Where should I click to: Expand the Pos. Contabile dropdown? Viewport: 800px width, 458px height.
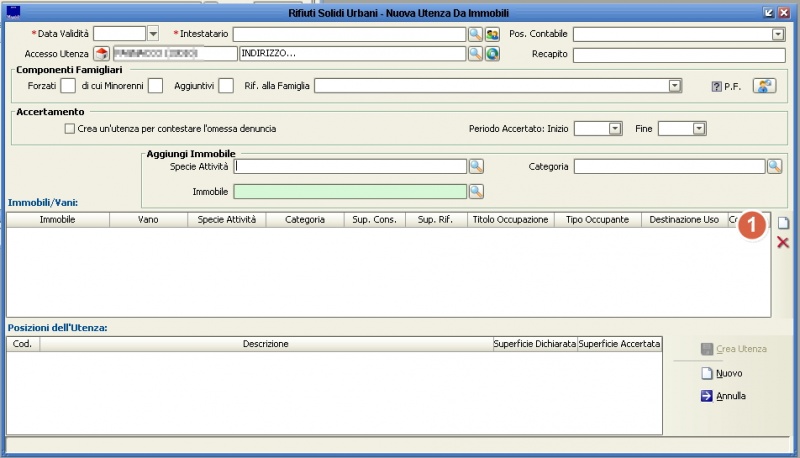pos(778,34)
